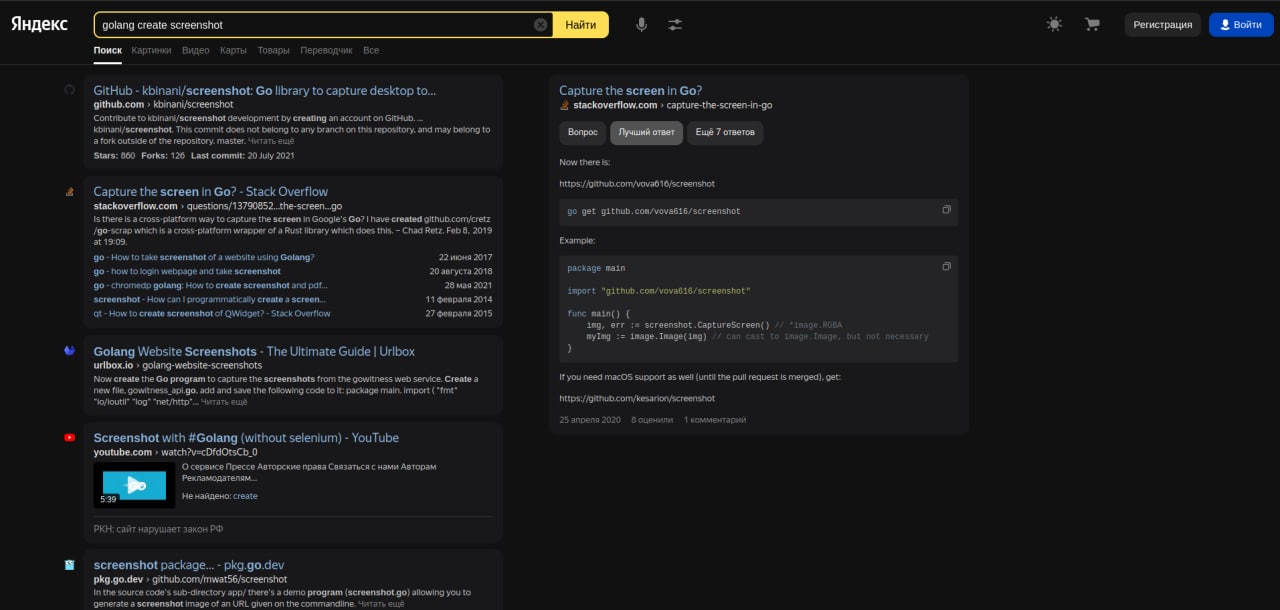Copy the package main example code
This screenshot has height=610, width=1280.
(x=946, y=267)
